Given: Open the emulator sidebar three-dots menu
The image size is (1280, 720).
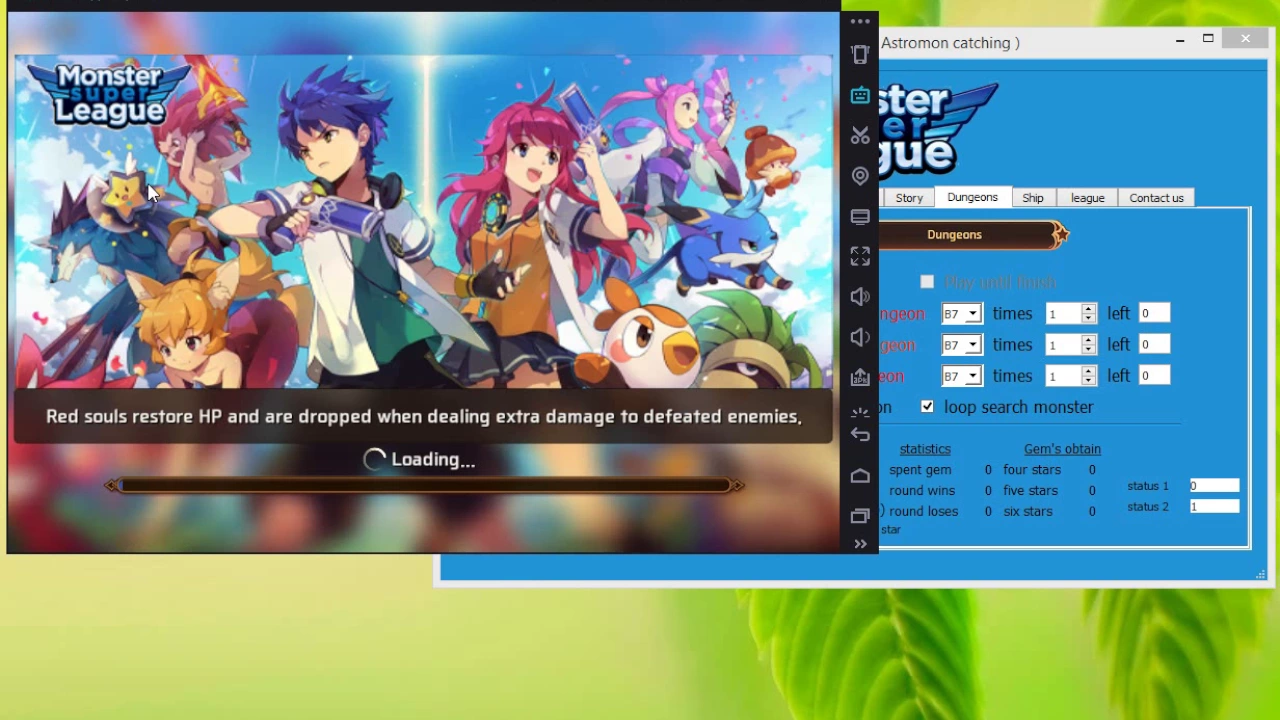Looking at the screenshot, I should point(860,21).
